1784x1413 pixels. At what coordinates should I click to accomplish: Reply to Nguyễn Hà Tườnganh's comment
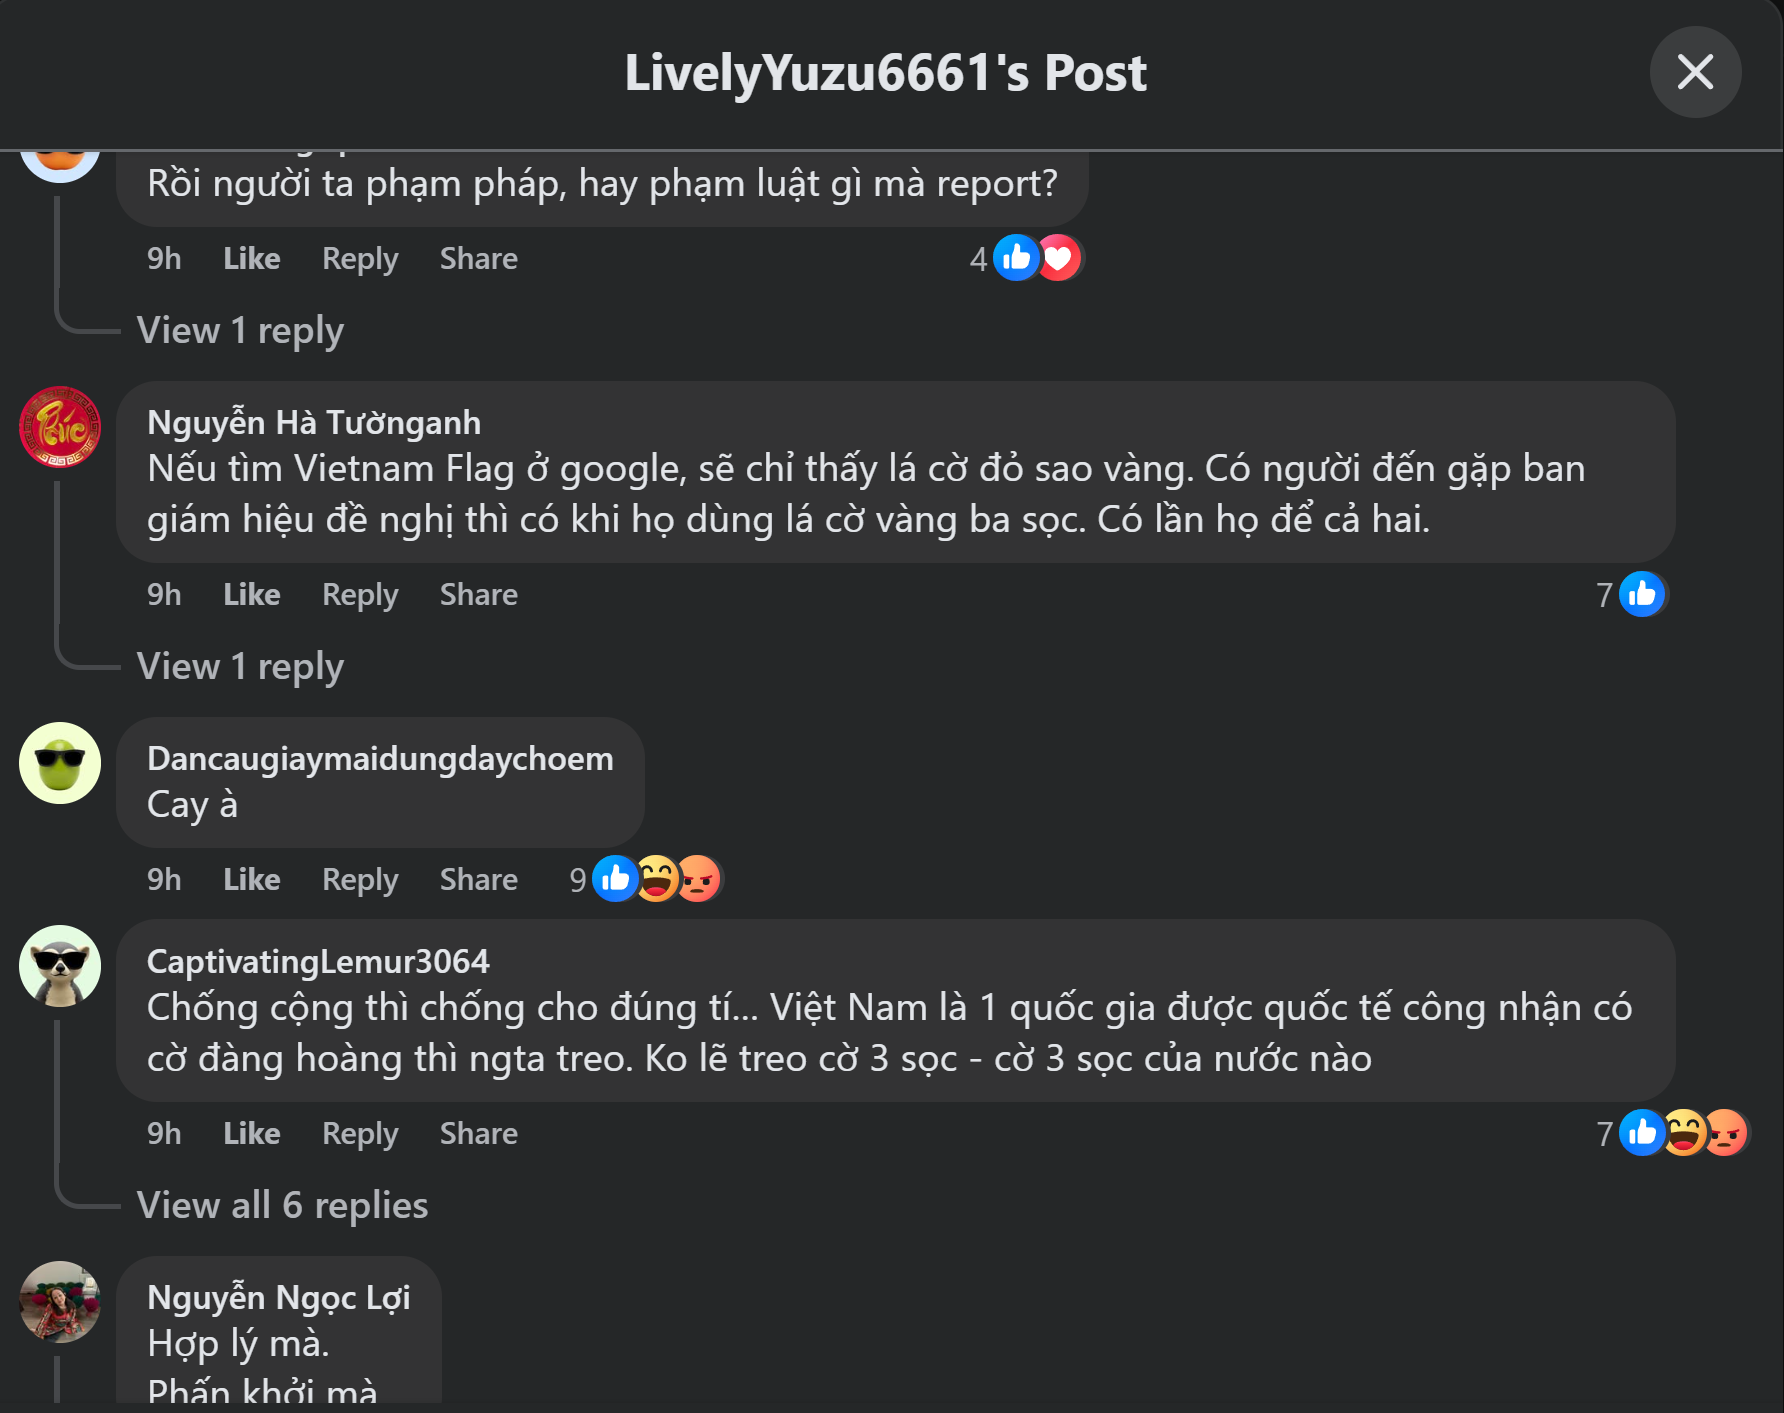coord(360,595)
